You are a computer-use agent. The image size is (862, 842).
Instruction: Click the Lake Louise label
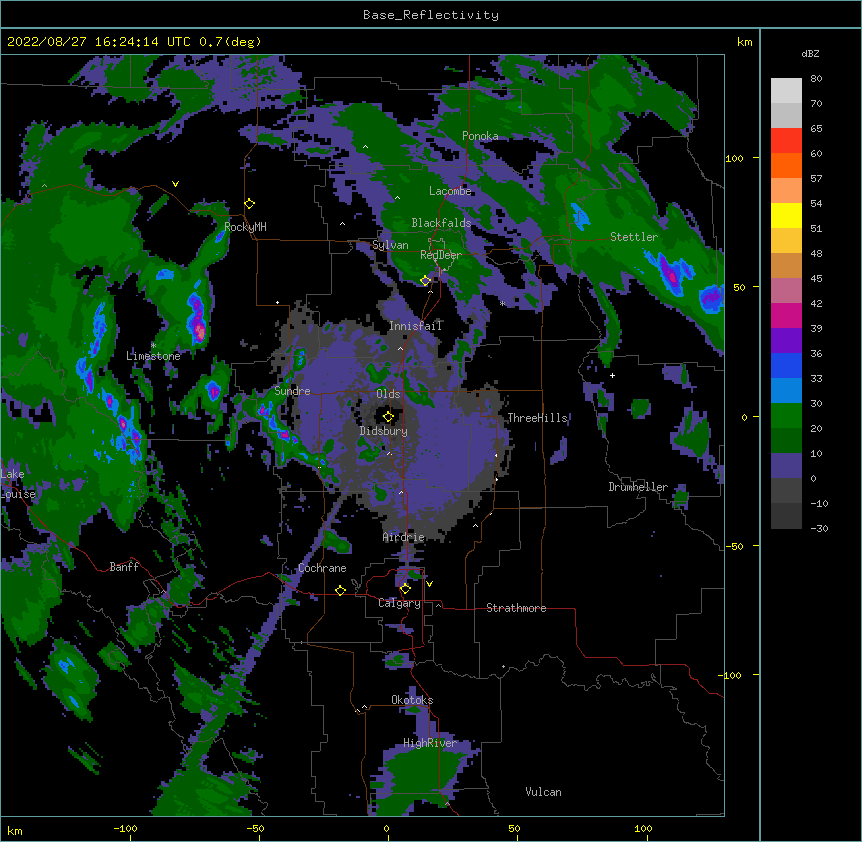point(18,484)
